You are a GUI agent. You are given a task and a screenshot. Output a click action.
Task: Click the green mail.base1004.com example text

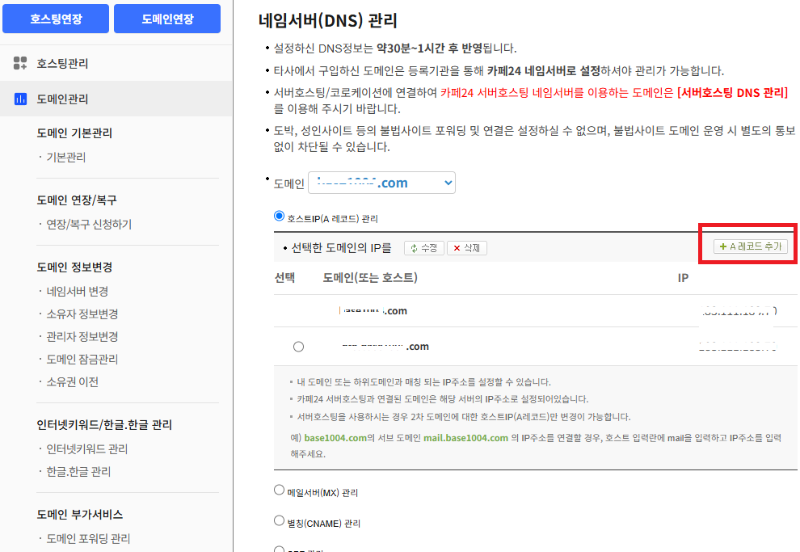pyautogui.click(x=466, y=438)
